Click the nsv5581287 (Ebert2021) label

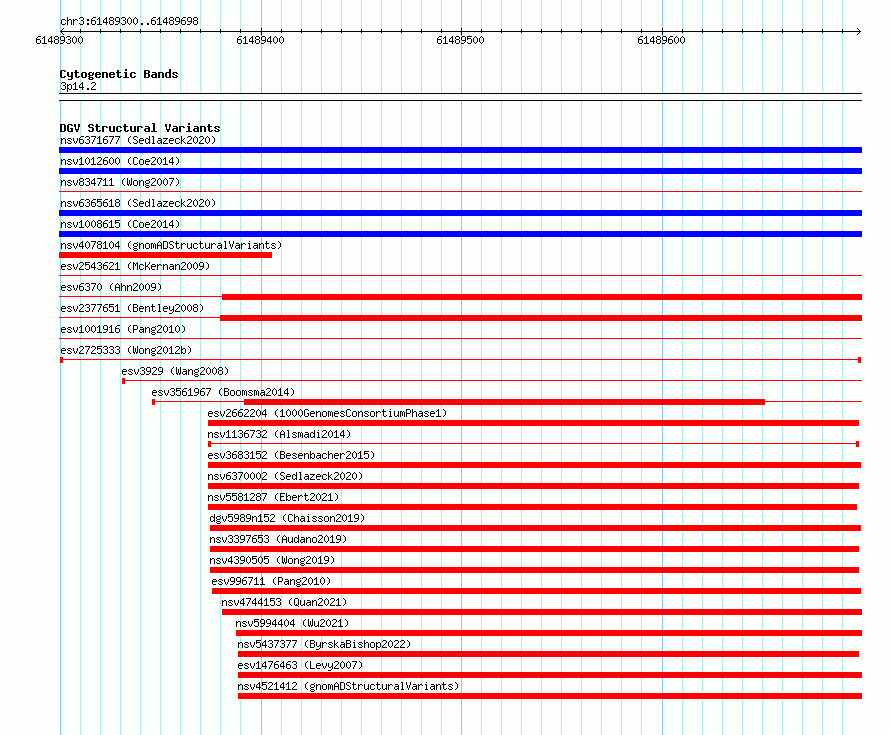click(273, 497)
